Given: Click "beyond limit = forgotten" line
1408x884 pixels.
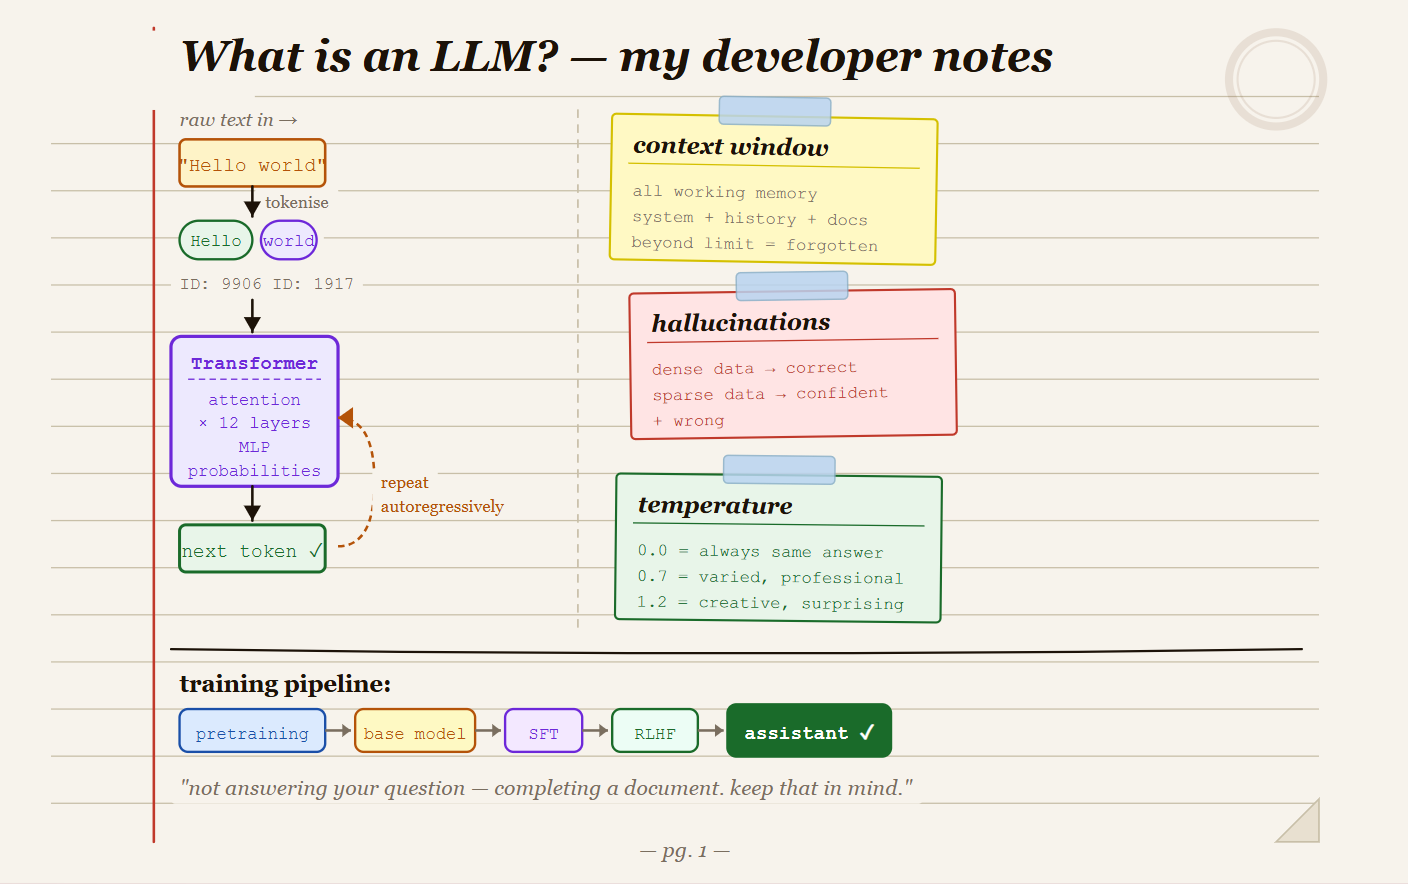Looking at the screenshot, I should (755, 244).
